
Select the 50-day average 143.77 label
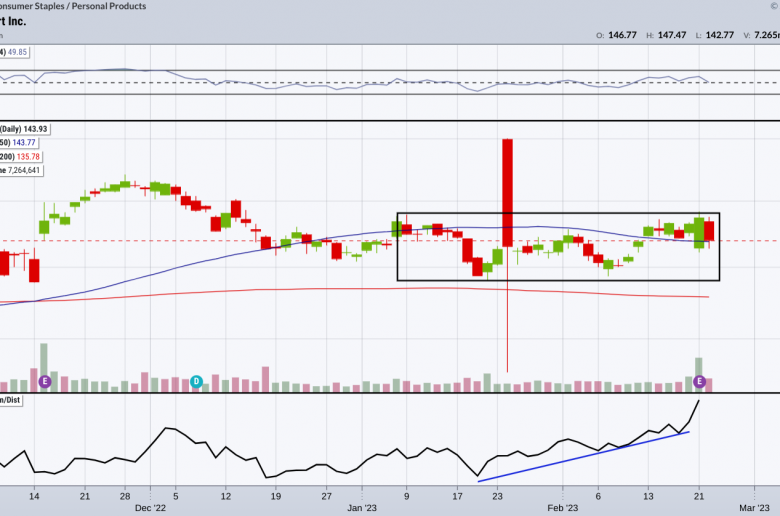pyautogui.click(x=18, y=143)
